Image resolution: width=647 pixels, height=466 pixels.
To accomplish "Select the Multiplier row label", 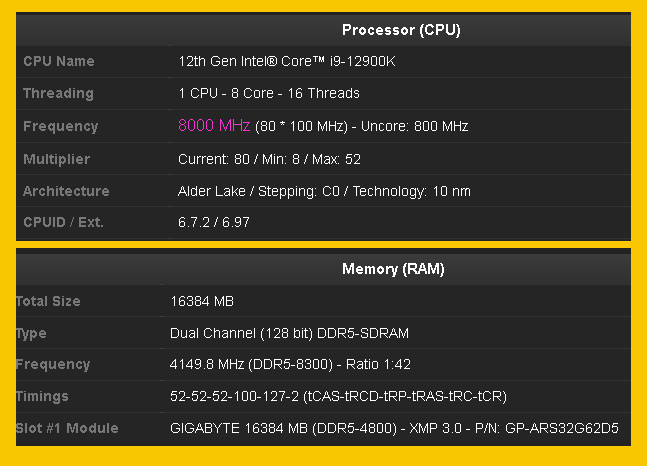I will [x=56, y=159].
